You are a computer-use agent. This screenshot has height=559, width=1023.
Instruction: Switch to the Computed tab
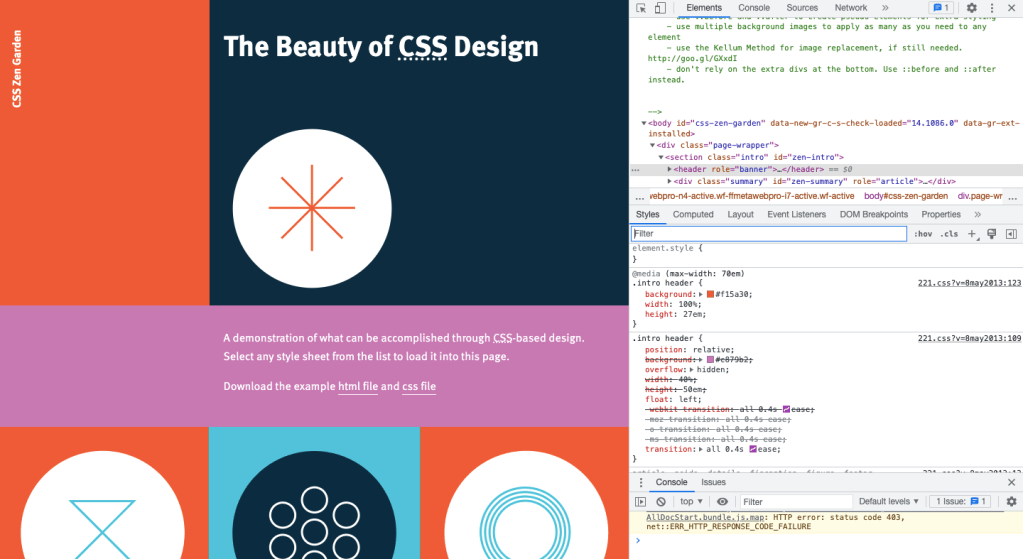point(692,214)
